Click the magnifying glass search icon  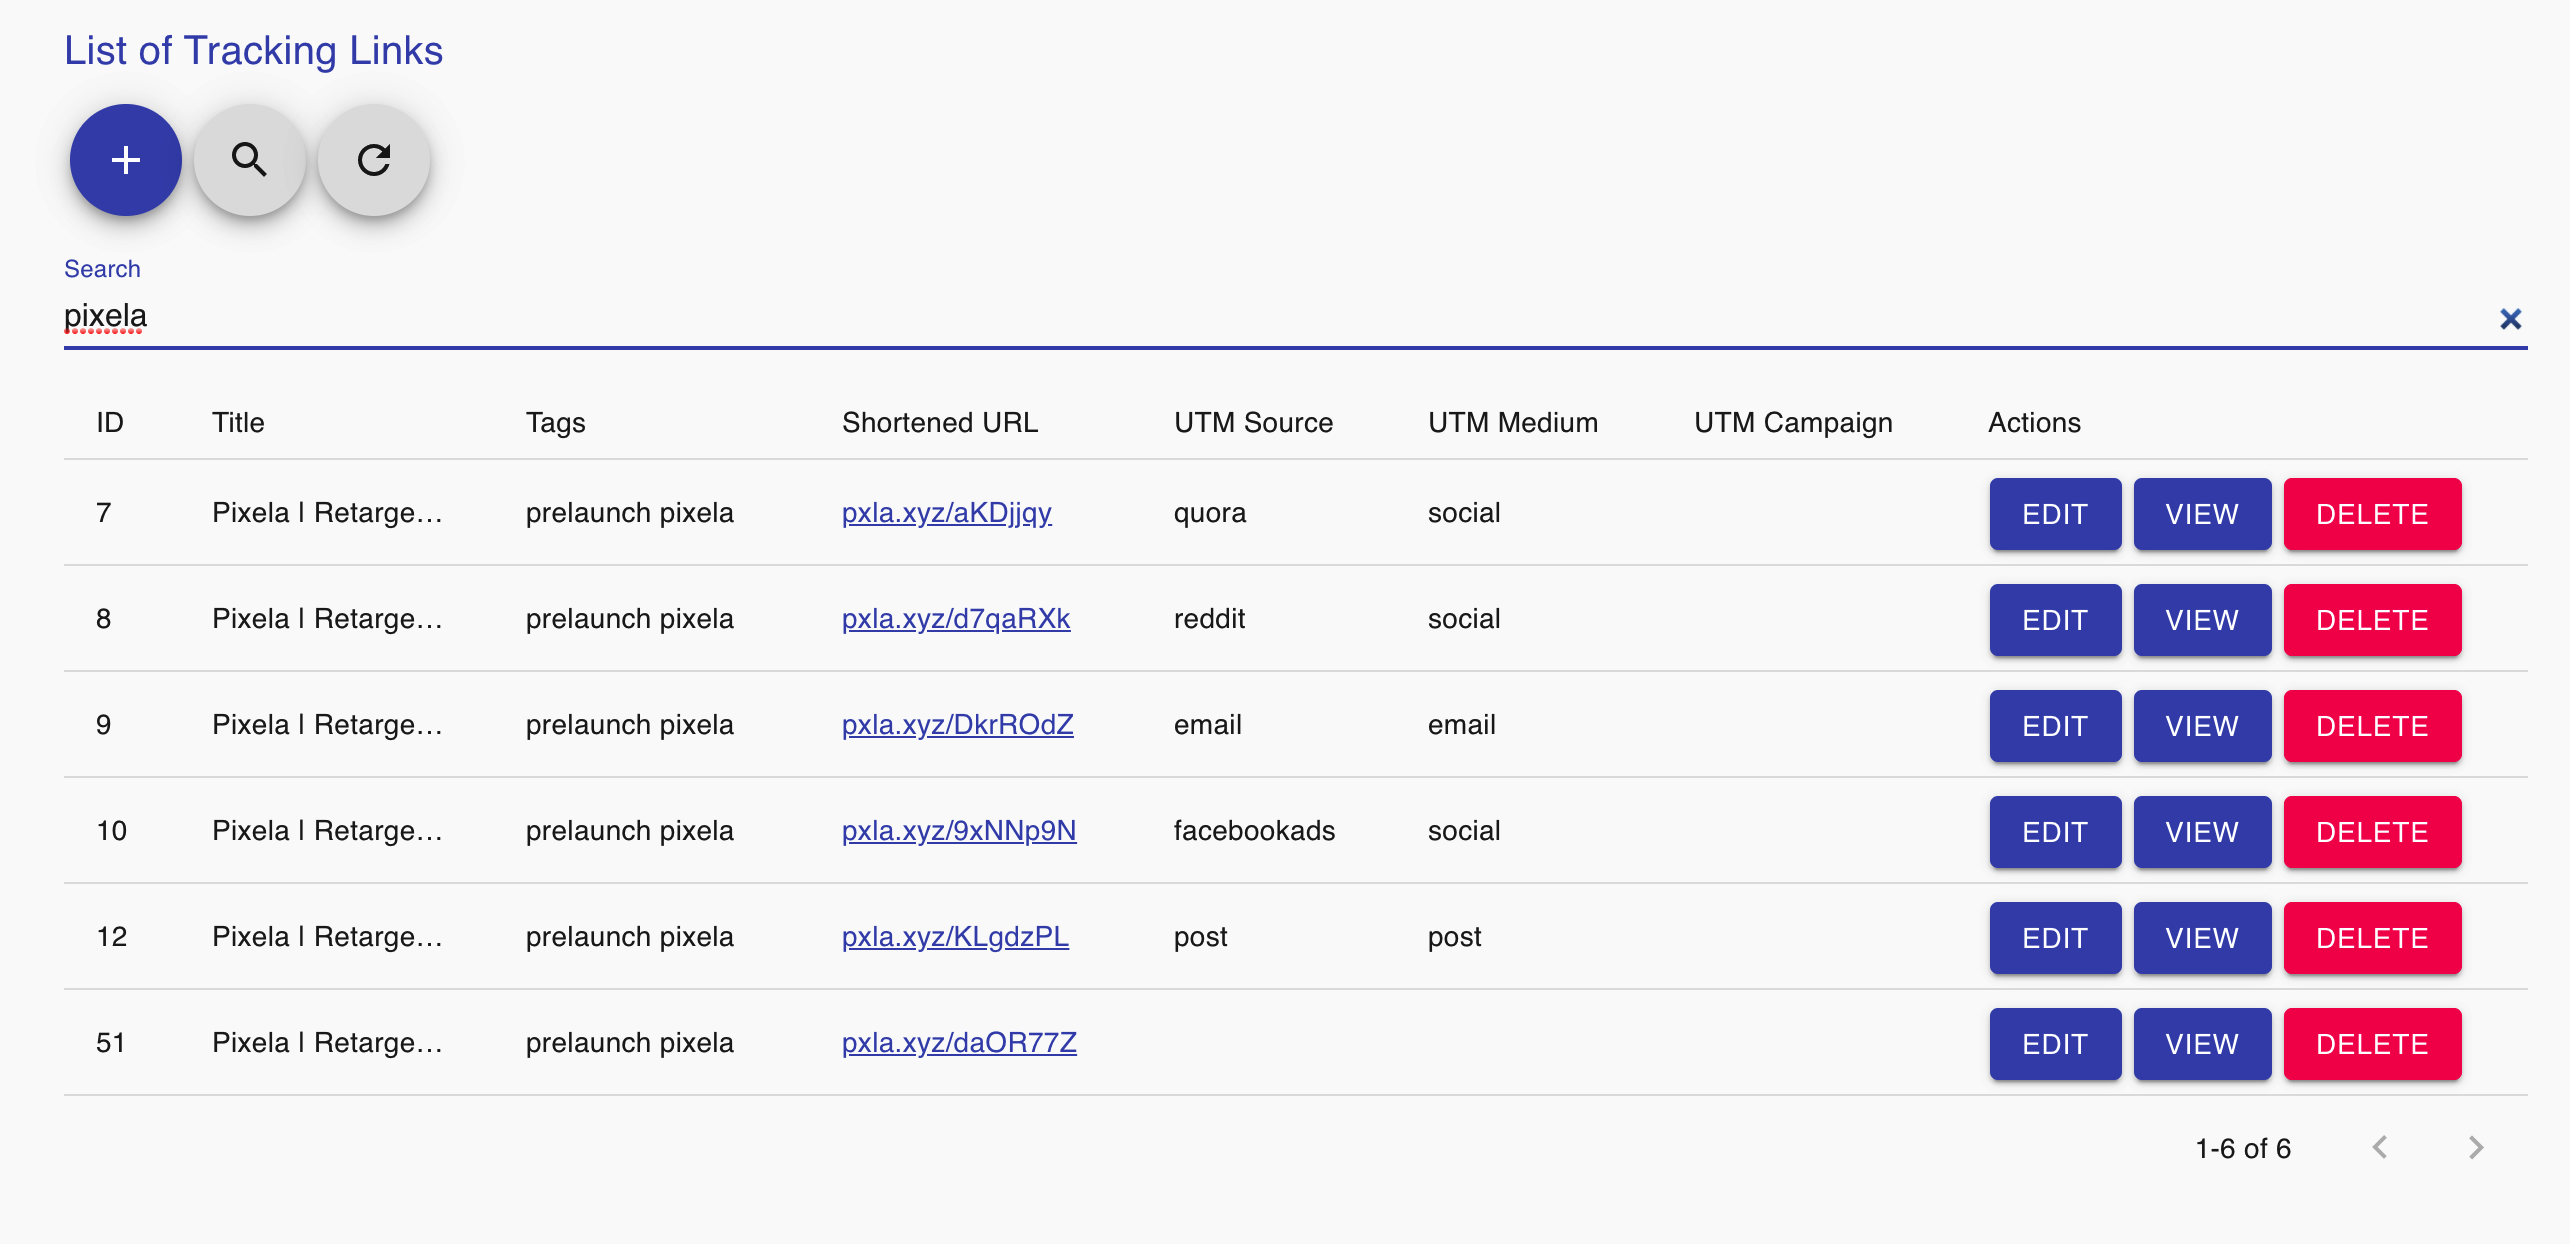click(x=249, y=160)
